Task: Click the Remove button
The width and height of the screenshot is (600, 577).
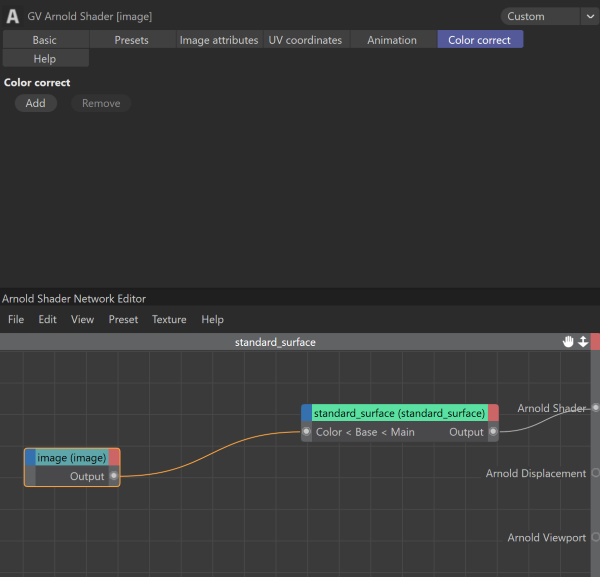Action: tap(101, 103)
